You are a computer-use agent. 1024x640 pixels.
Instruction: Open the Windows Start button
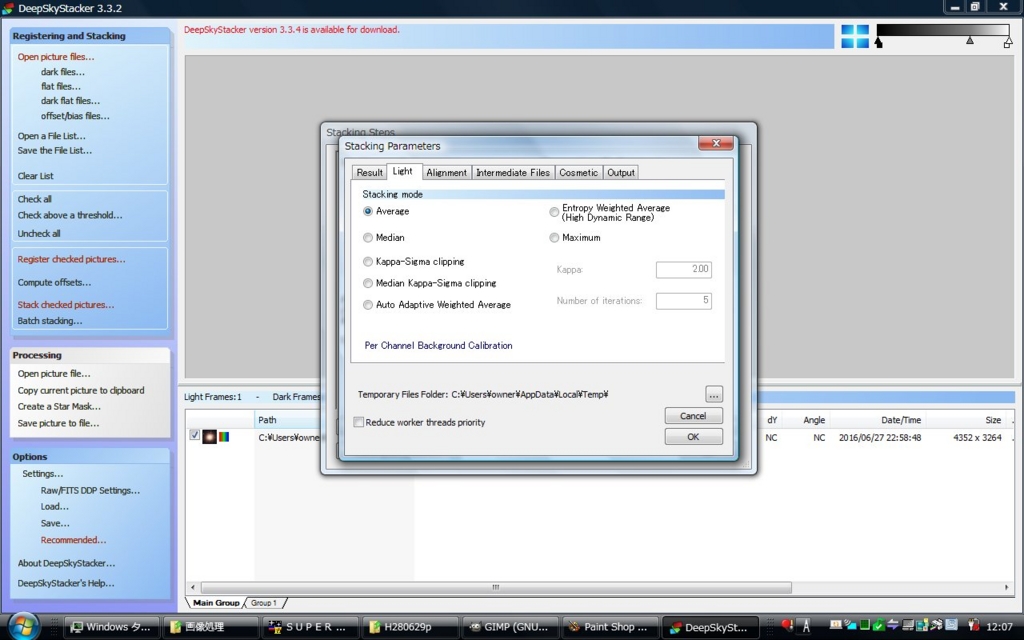(24, 626)
